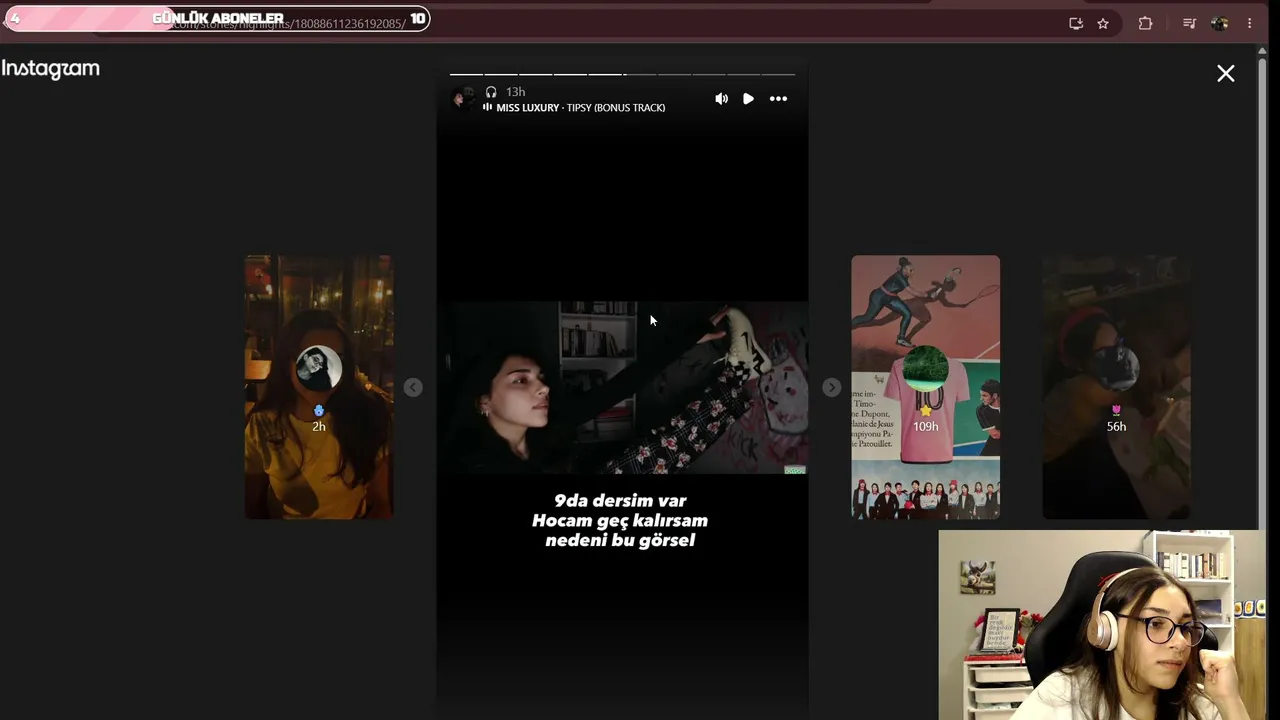Open the story poster's profile picture
This screenshot has width=1280, height=720.
point(462,98)
